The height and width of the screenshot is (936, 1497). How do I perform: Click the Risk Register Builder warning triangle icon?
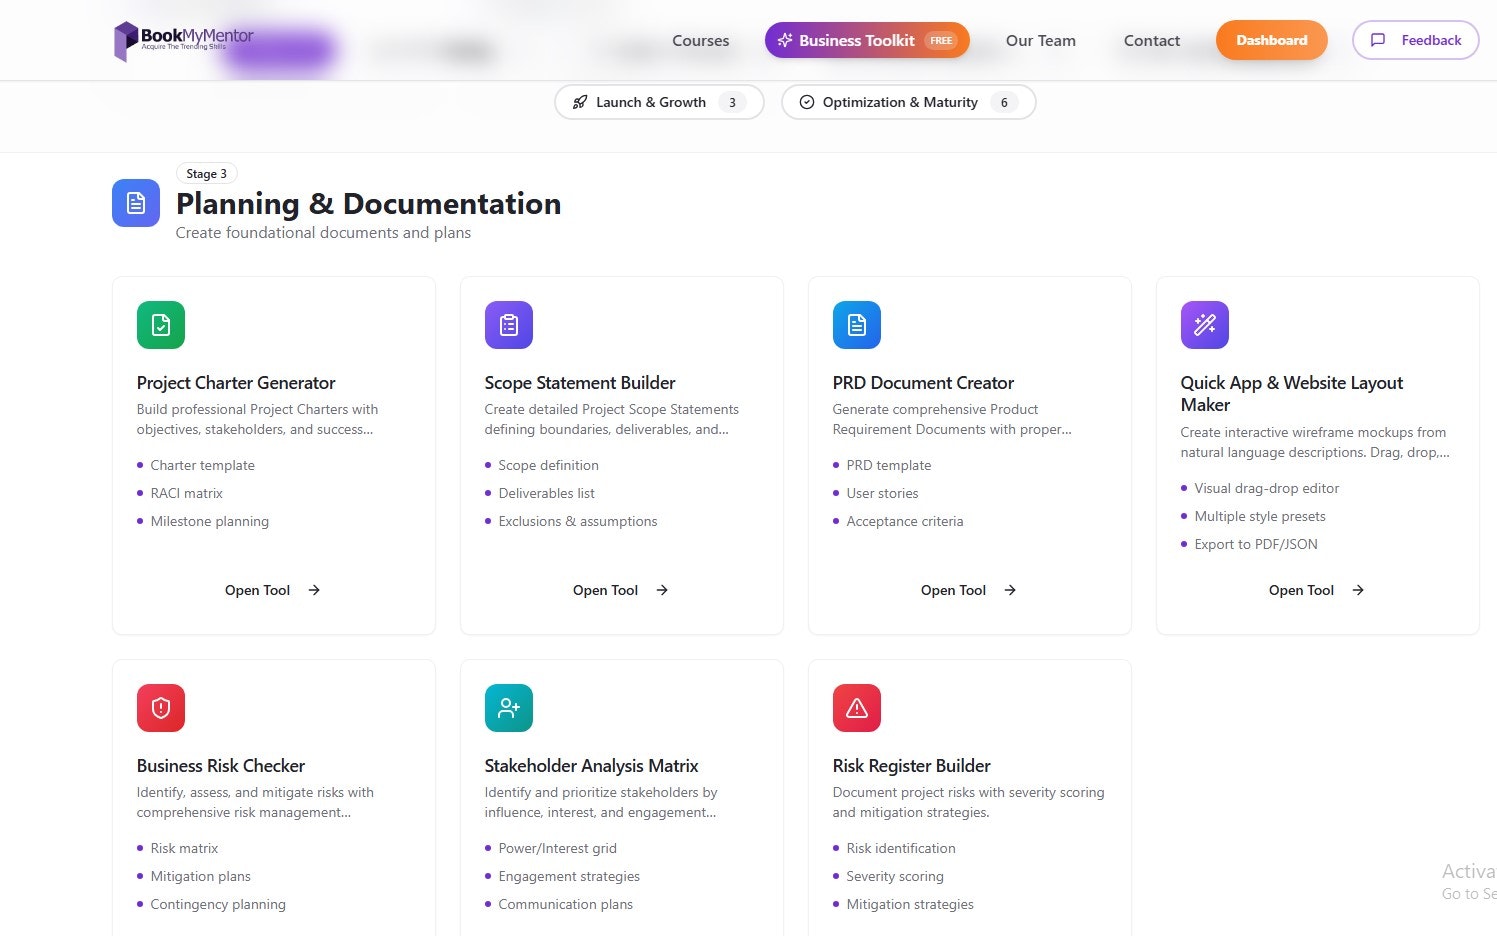point(856,707)
